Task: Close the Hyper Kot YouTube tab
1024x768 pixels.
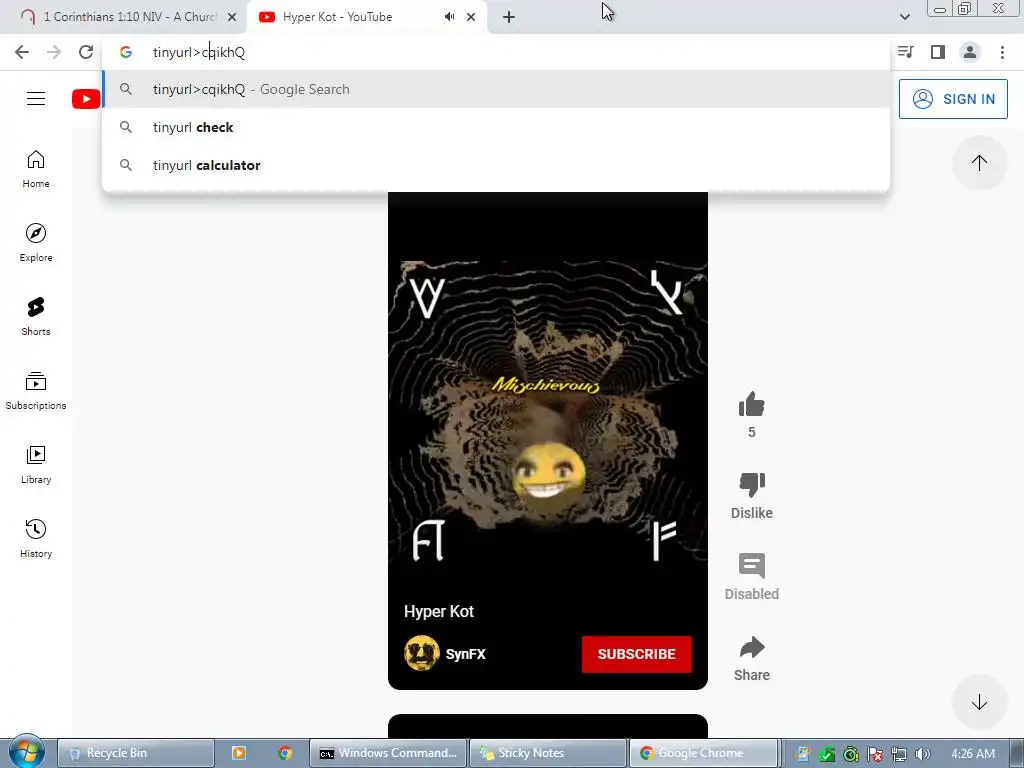Action: pos(471,17)
